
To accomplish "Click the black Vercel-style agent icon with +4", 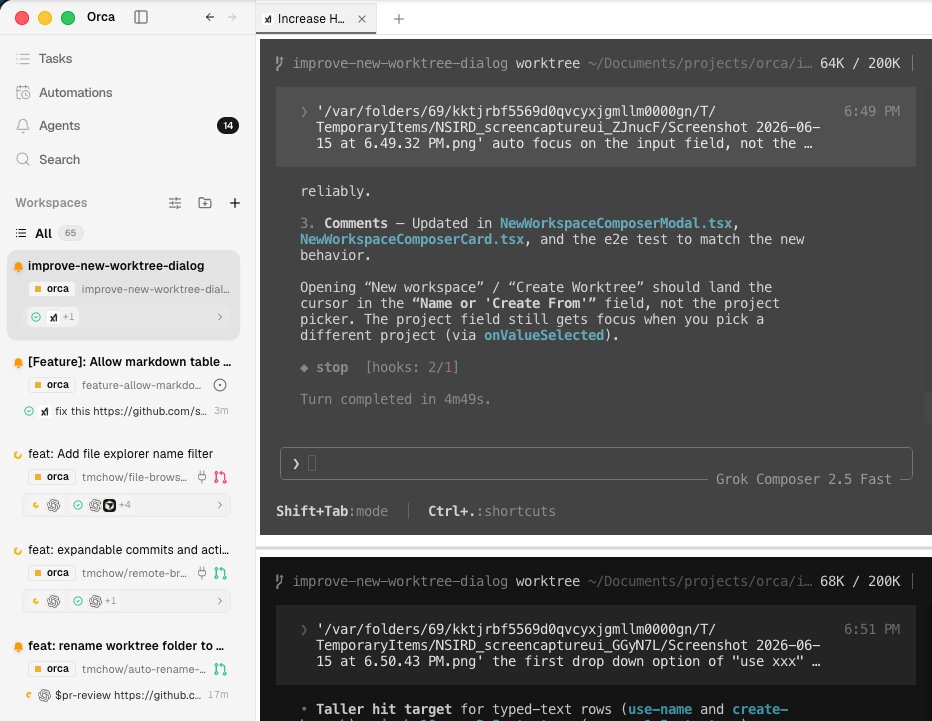I will 109,505.
